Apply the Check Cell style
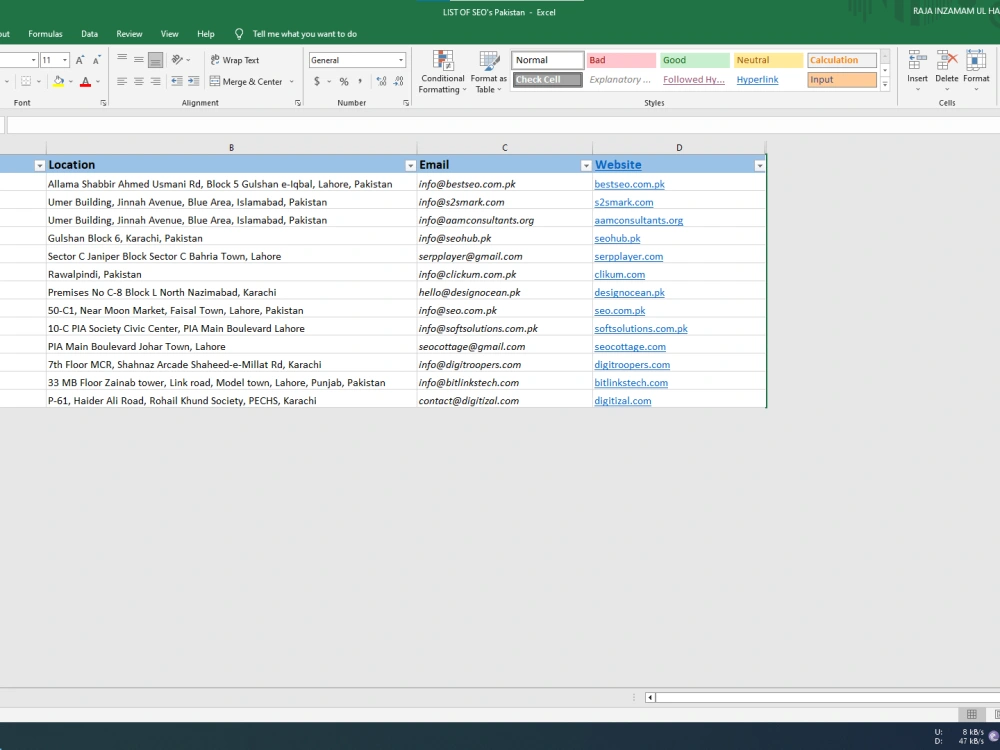 (x=547, y=80)
